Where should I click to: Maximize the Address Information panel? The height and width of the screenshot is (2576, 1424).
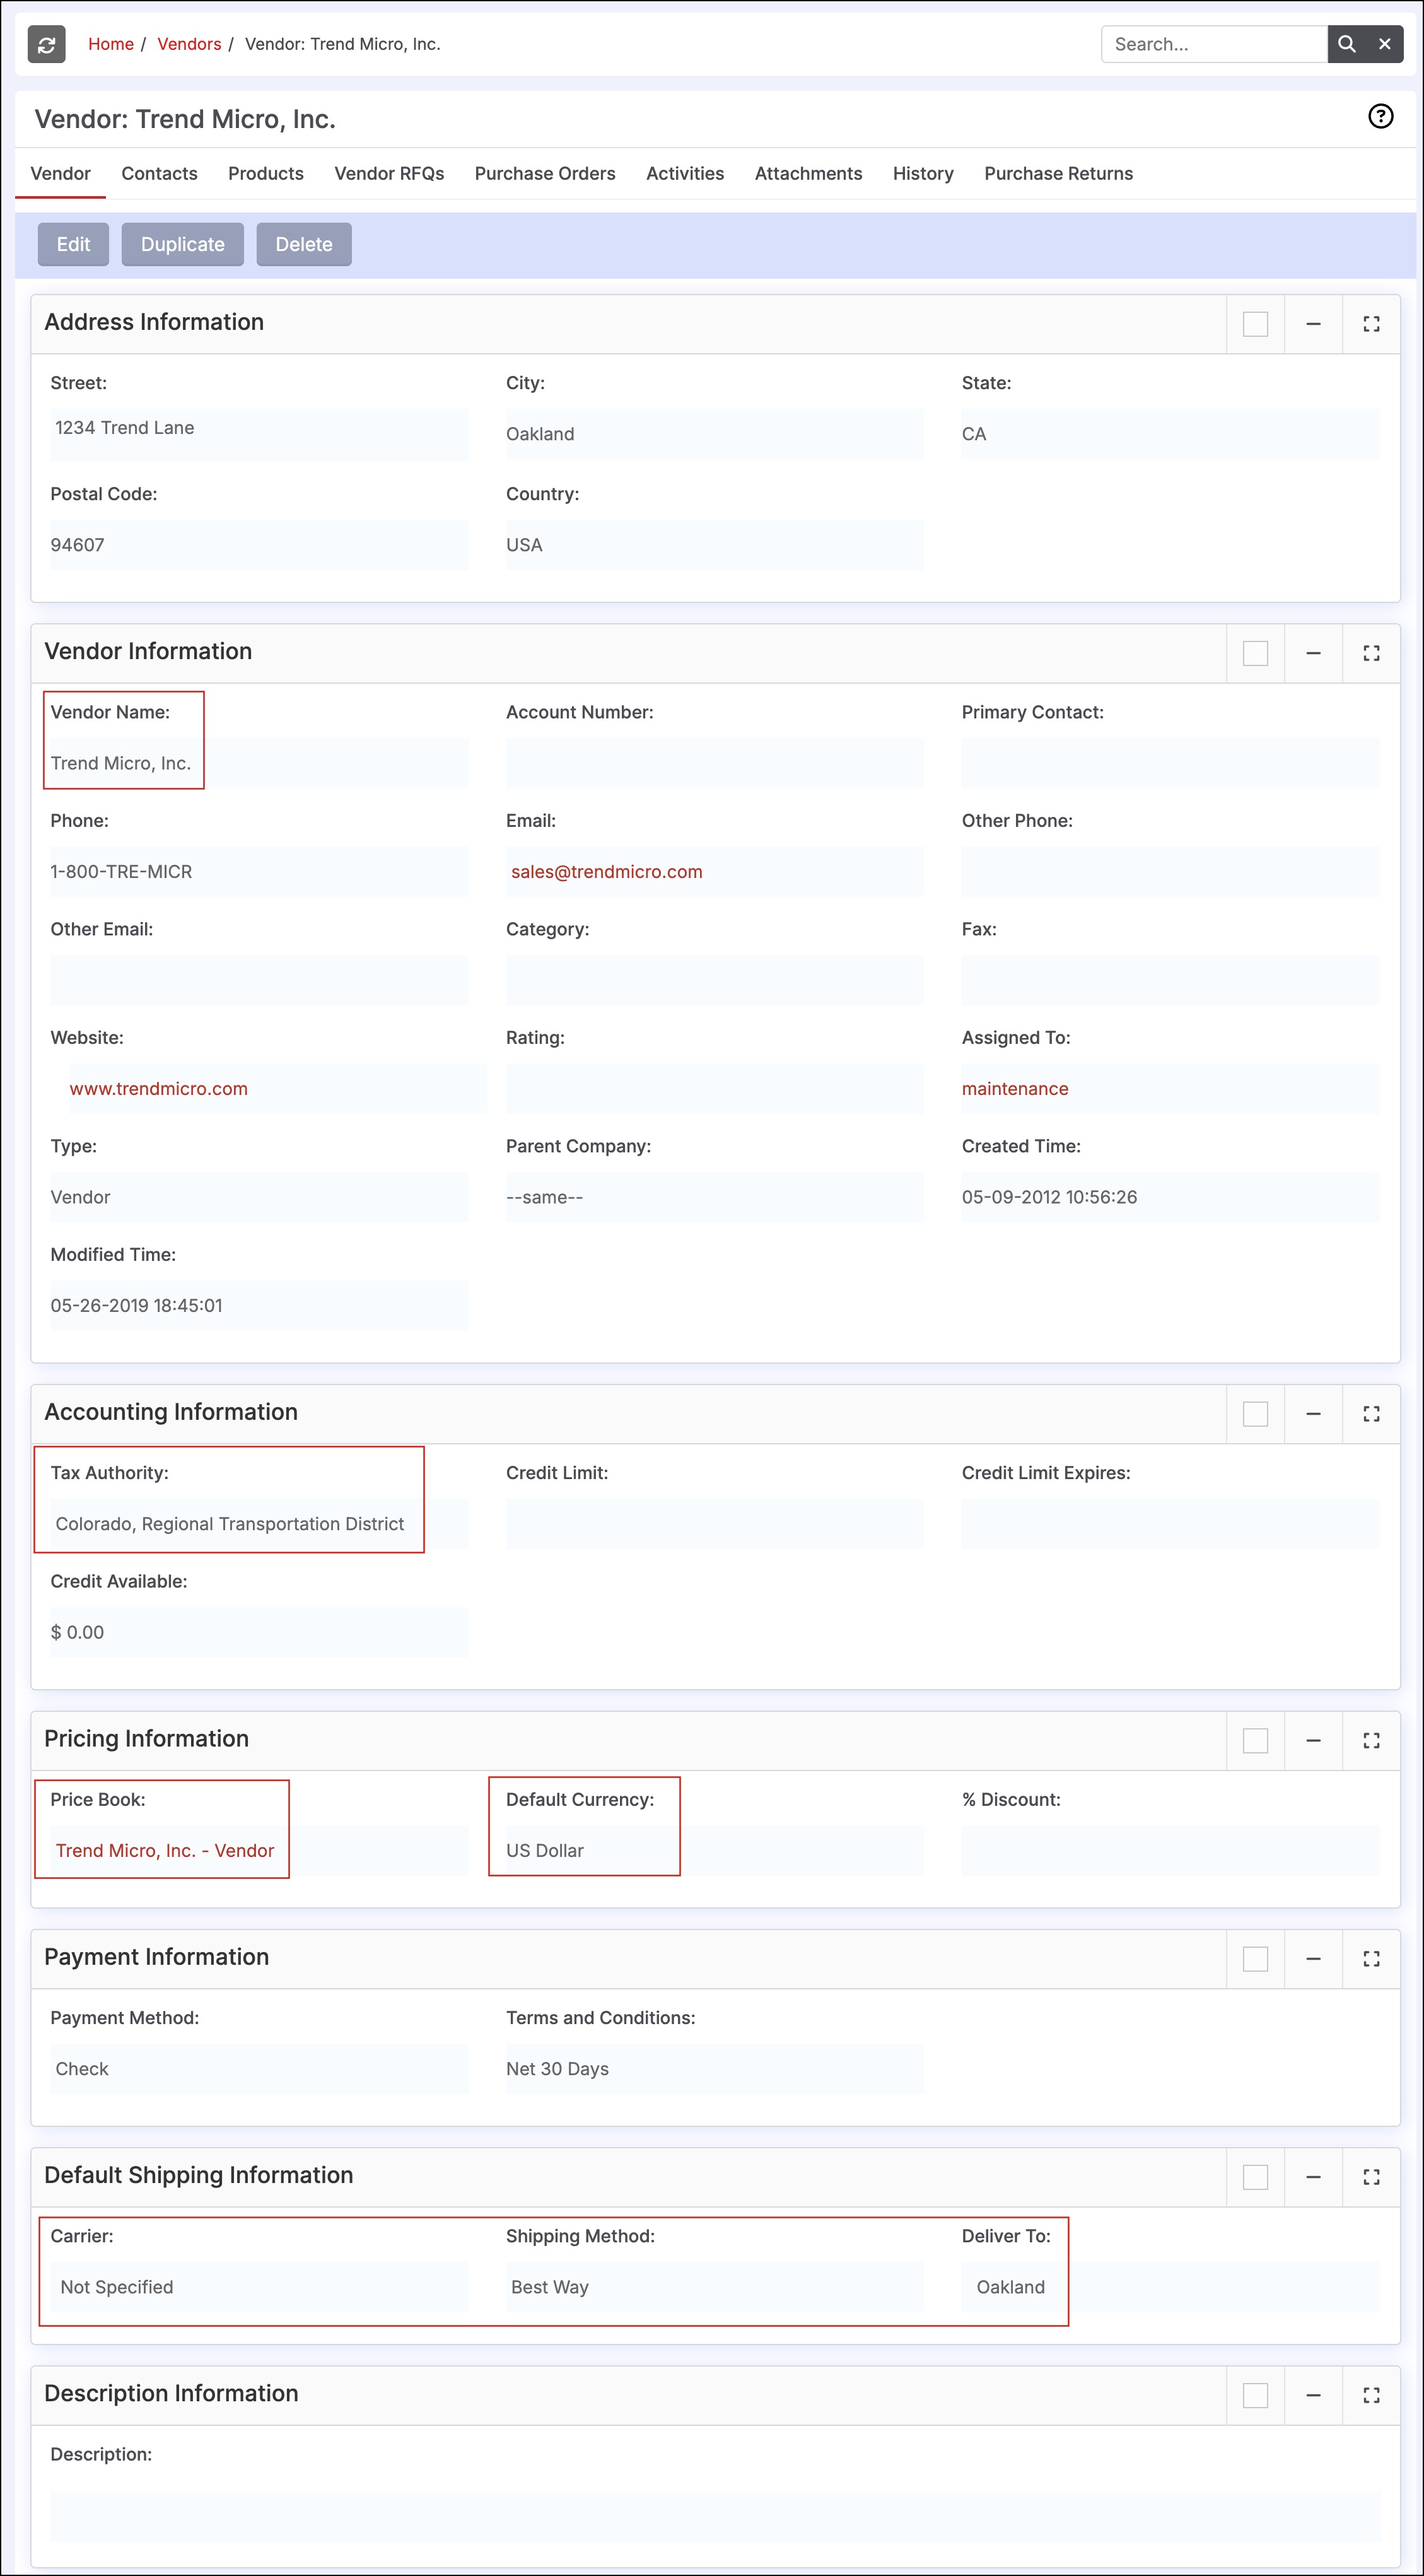tap(1371, 324)
